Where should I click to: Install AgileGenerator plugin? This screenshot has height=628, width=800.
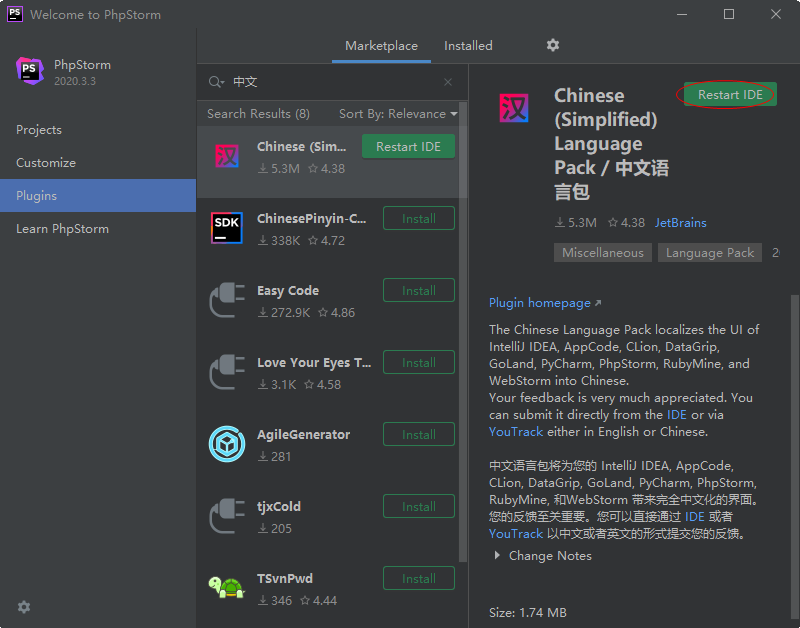point(419,434)
